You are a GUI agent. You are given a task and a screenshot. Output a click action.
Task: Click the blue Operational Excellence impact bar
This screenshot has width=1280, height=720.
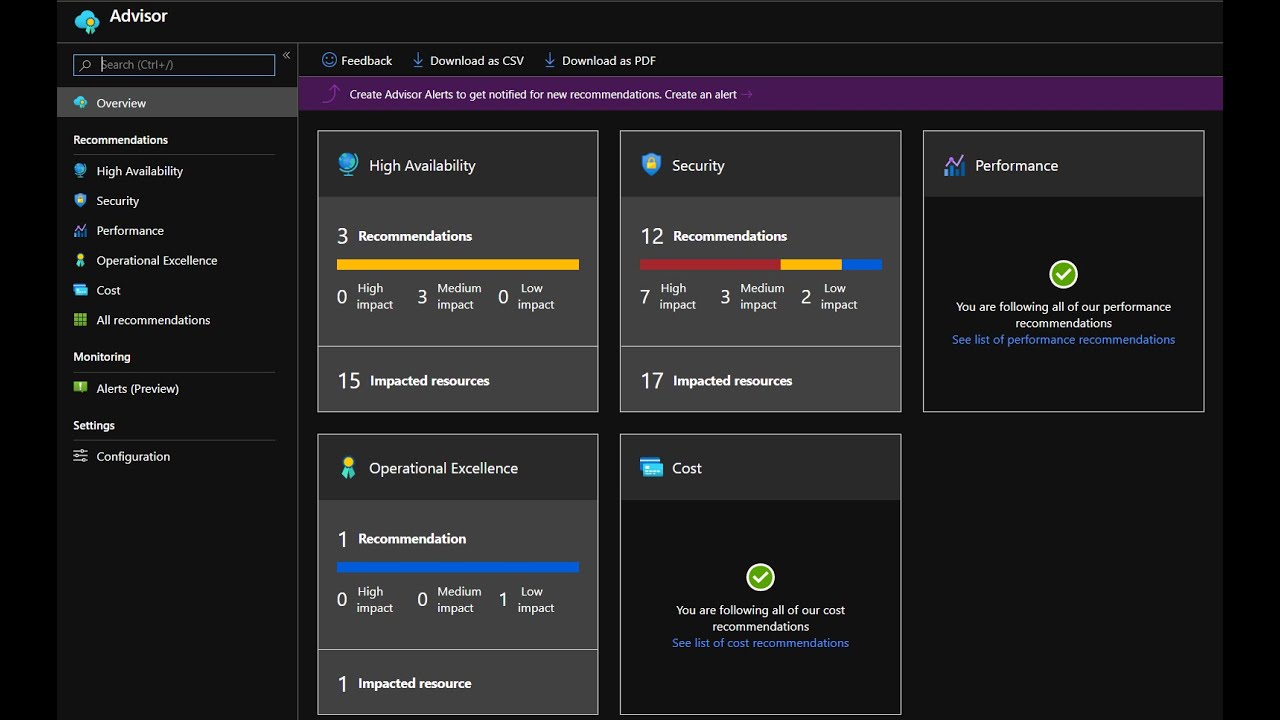458,567
